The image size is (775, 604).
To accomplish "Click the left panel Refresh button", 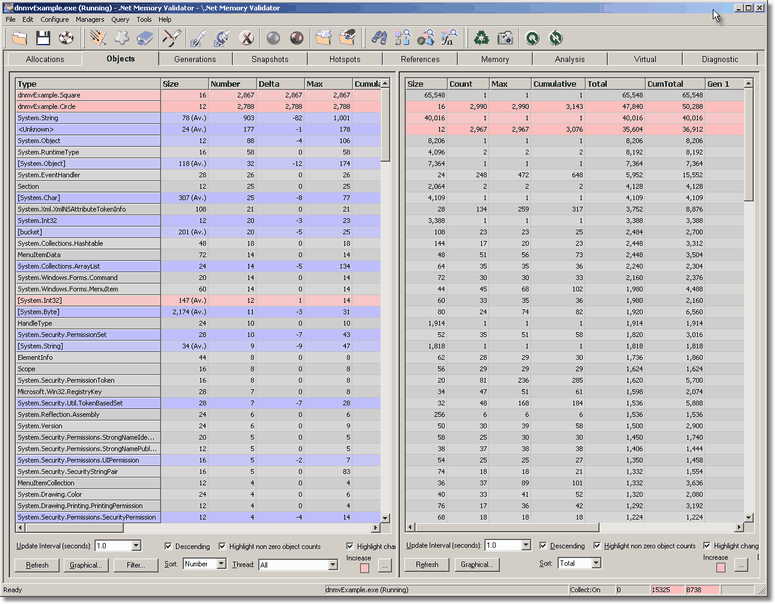I will pyautogui.click(x=37, y=565).
